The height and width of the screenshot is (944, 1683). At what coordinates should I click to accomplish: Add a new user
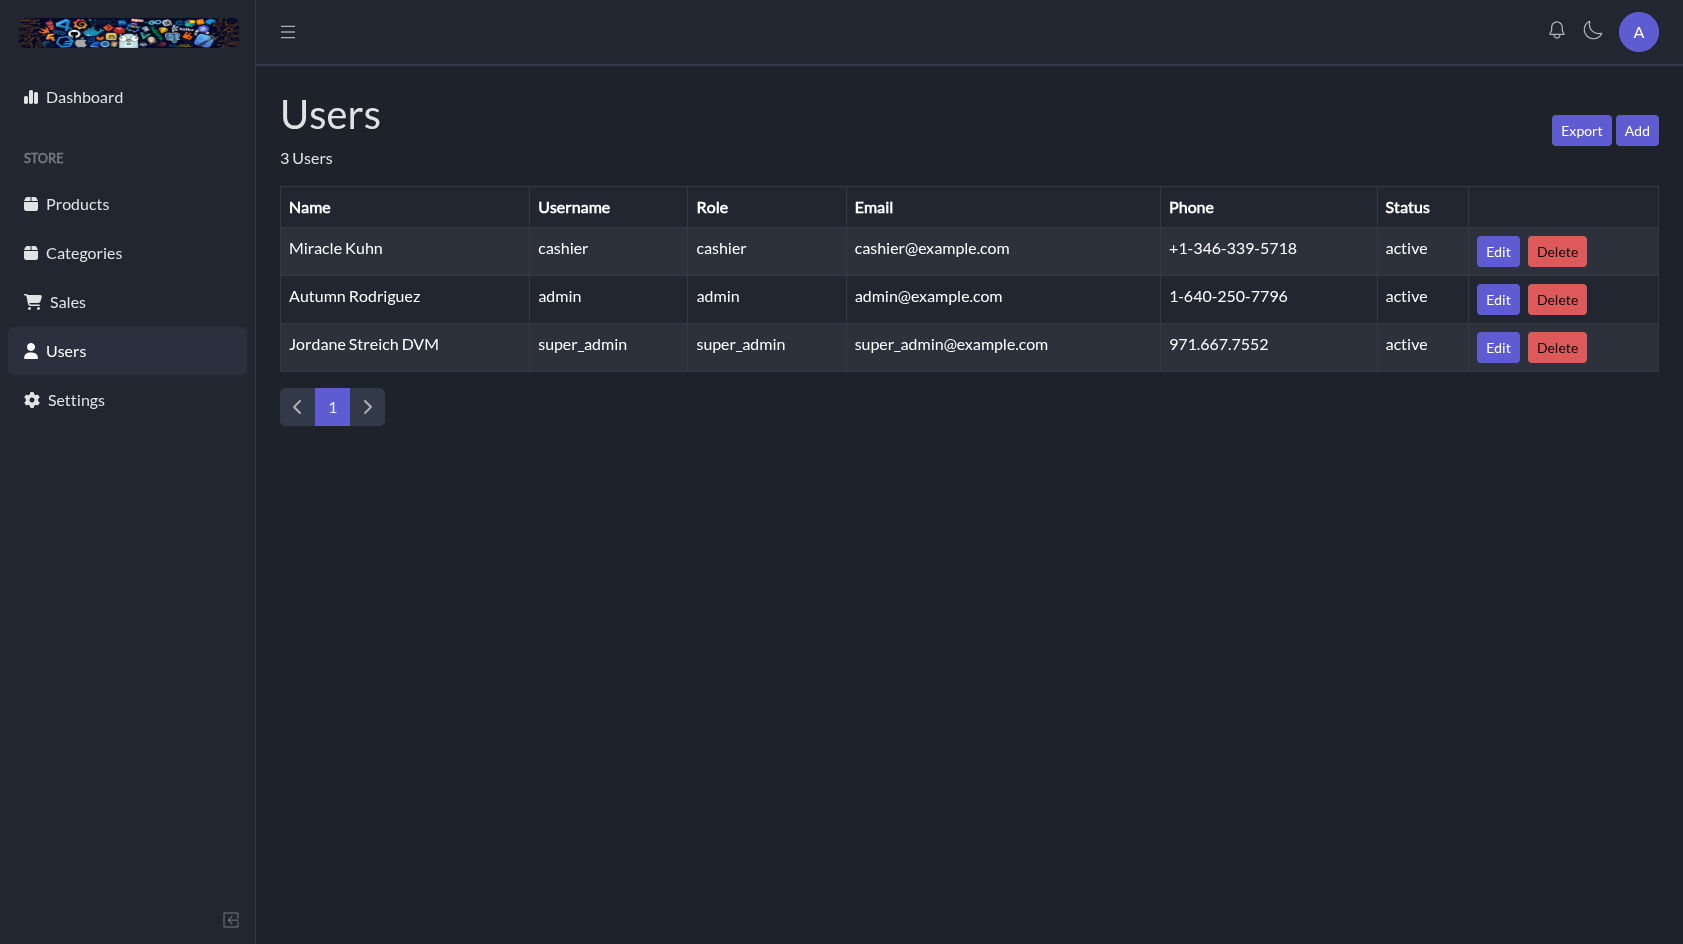(1637, 131)
